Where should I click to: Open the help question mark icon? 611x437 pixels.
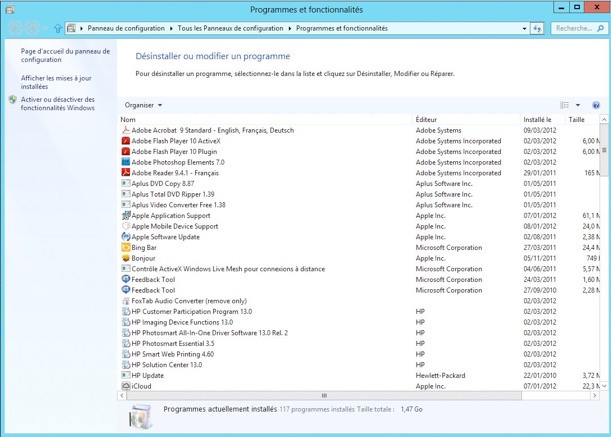click(596, 105)
